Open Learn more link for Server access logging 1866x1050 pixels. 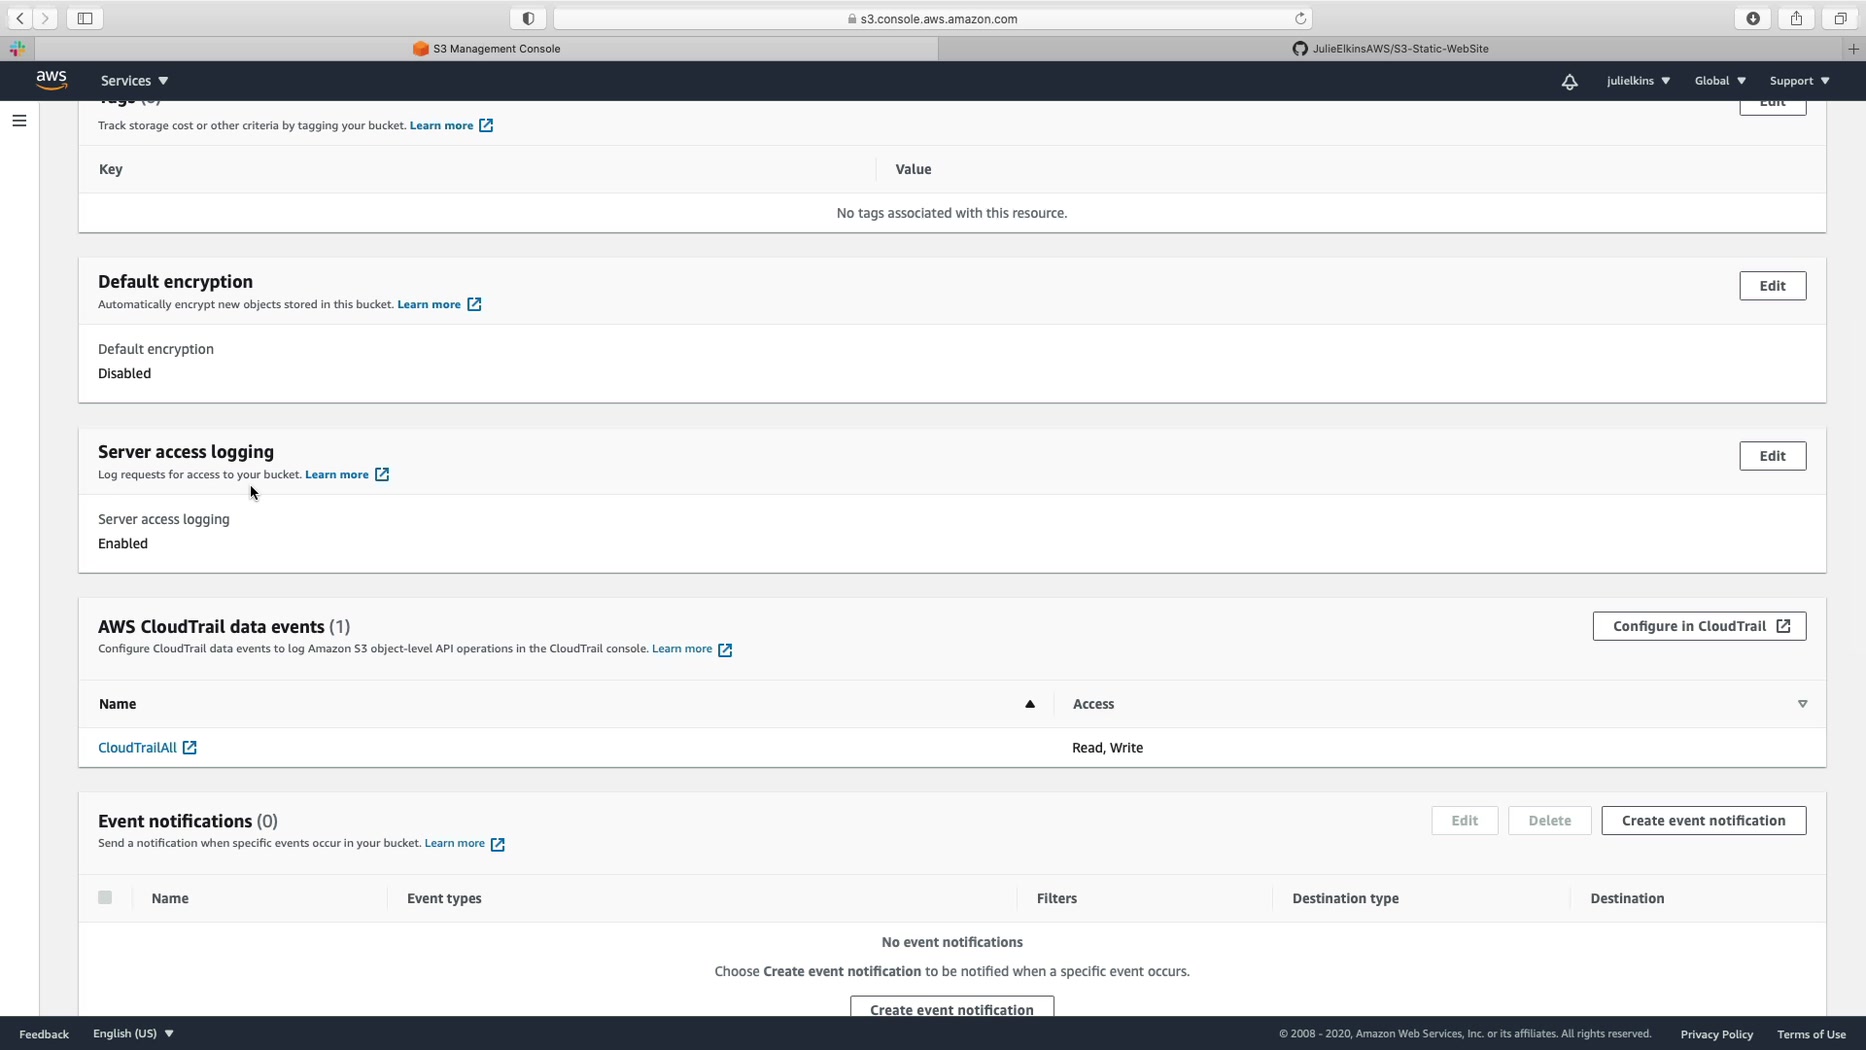coord(337,474)
